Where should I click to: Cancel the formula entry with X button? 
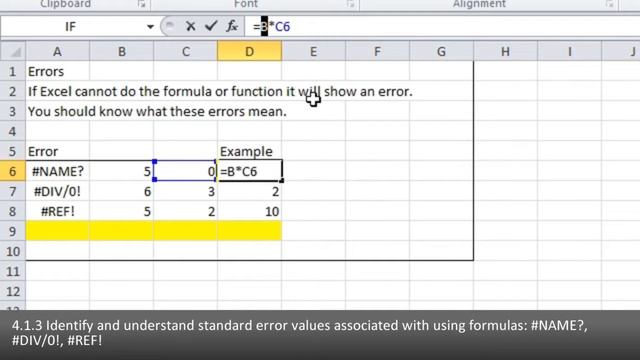(190, 27)
